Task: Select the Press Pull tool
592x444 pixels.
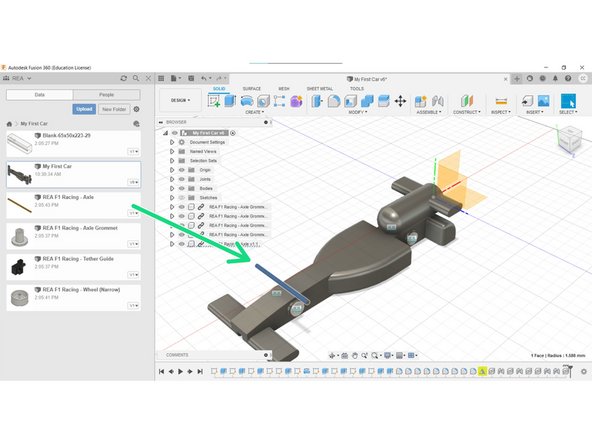Action: [317, 101]
